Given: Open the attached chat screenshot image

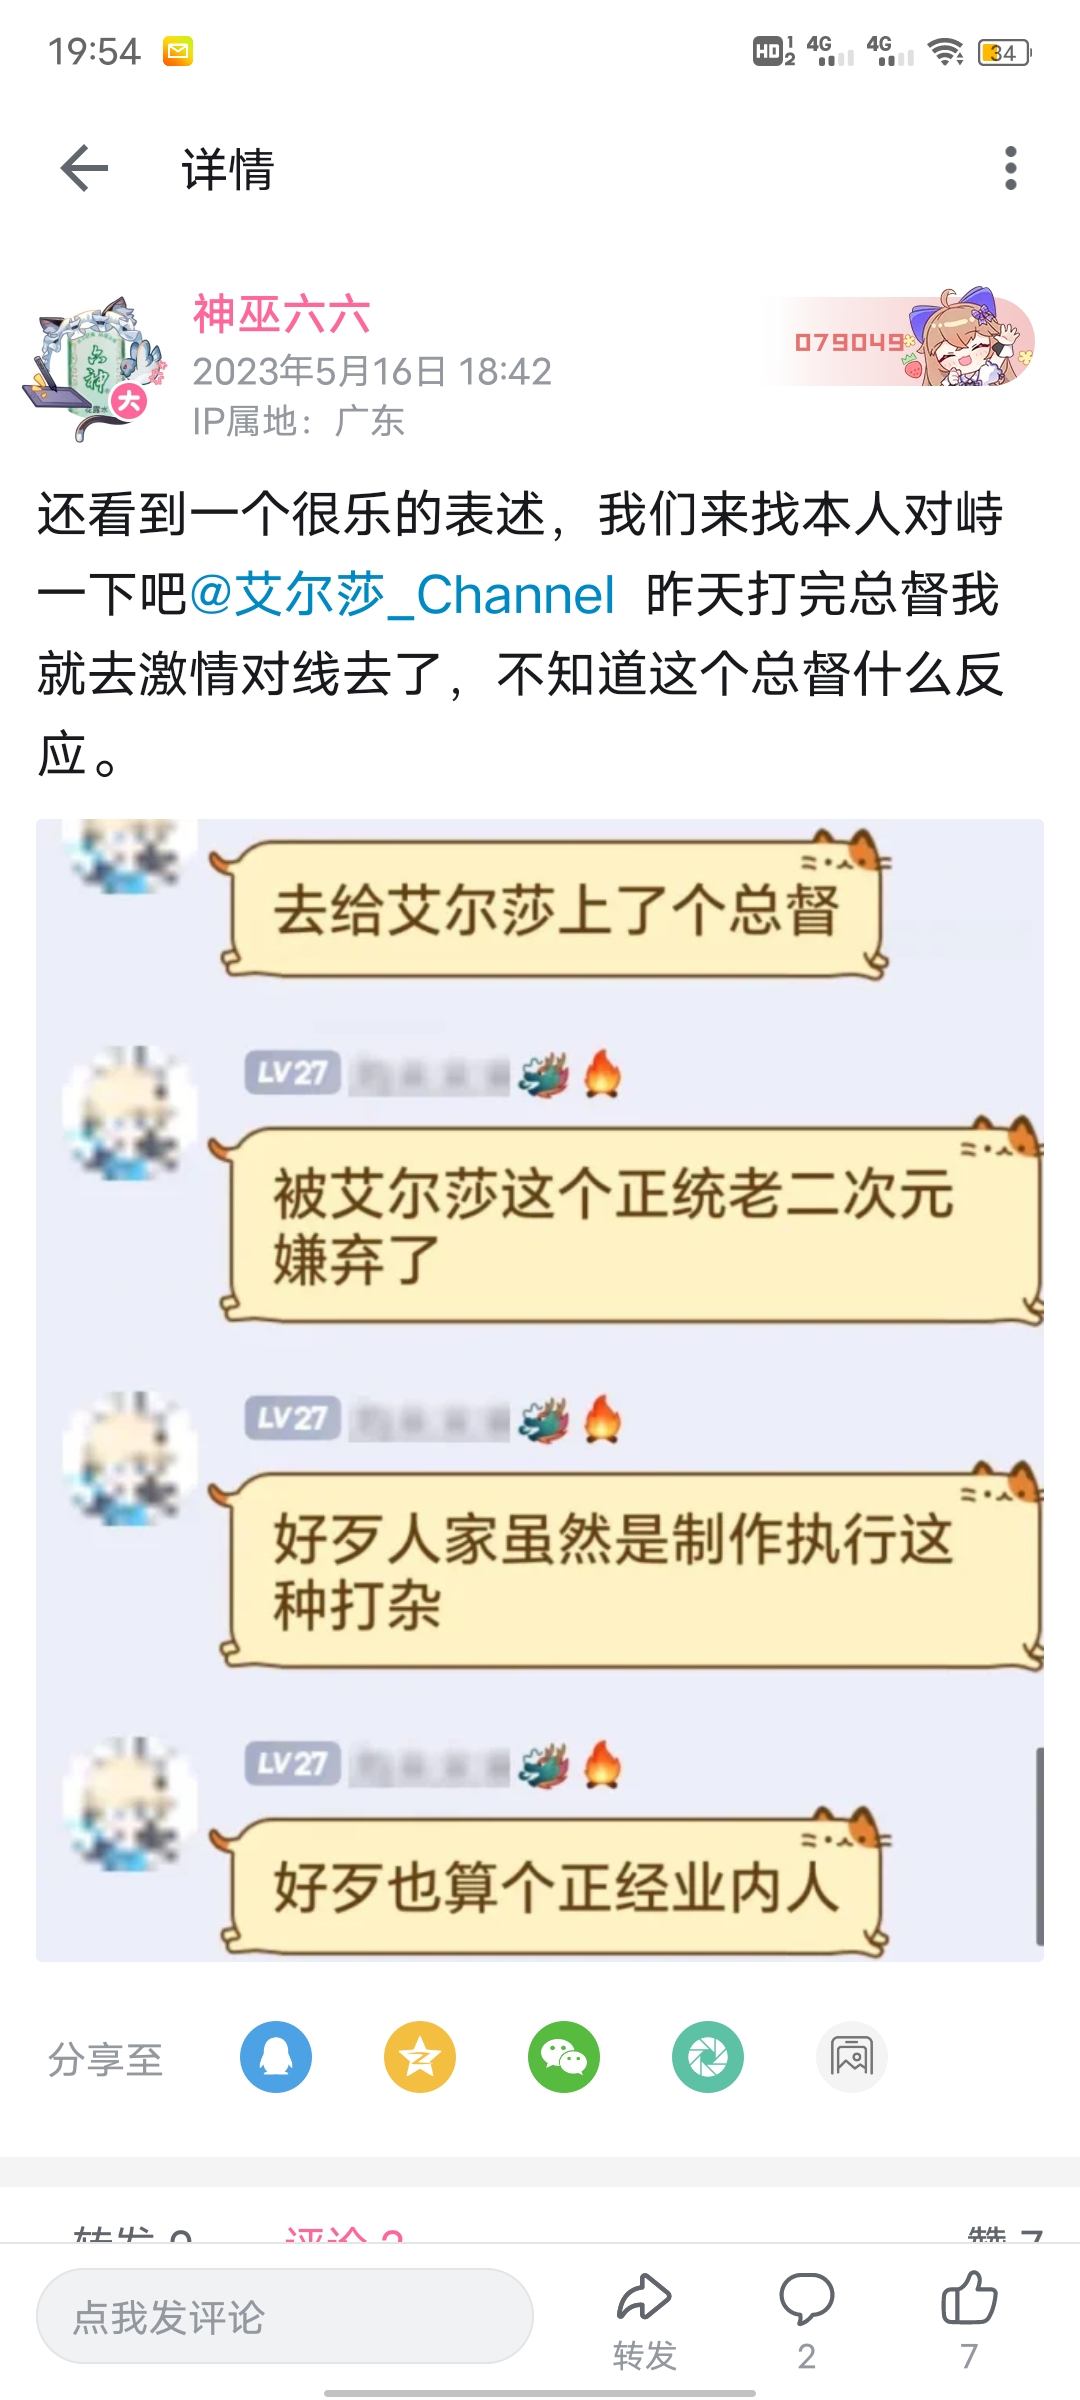Looking at the screenshot, I should pos(540,1390).
